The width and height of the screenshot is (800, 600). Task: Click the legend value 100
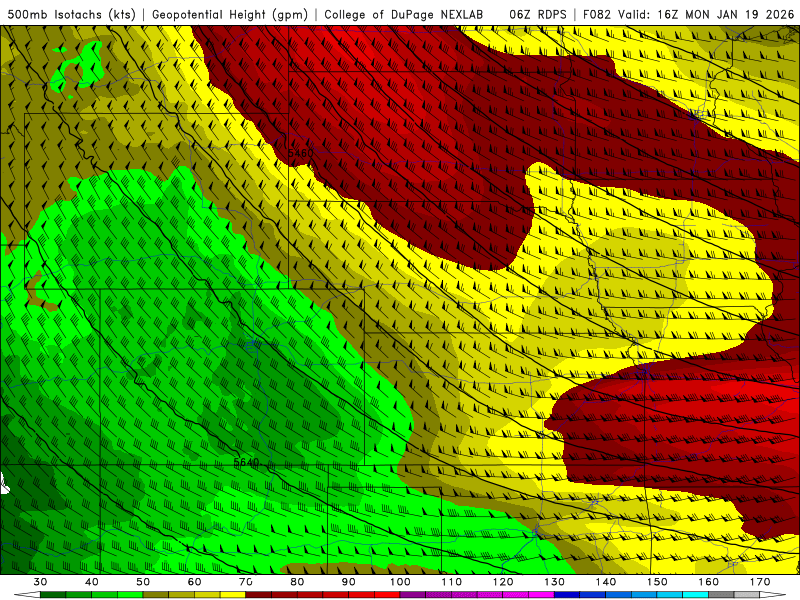pyautogui.click(x=400, y=582)
